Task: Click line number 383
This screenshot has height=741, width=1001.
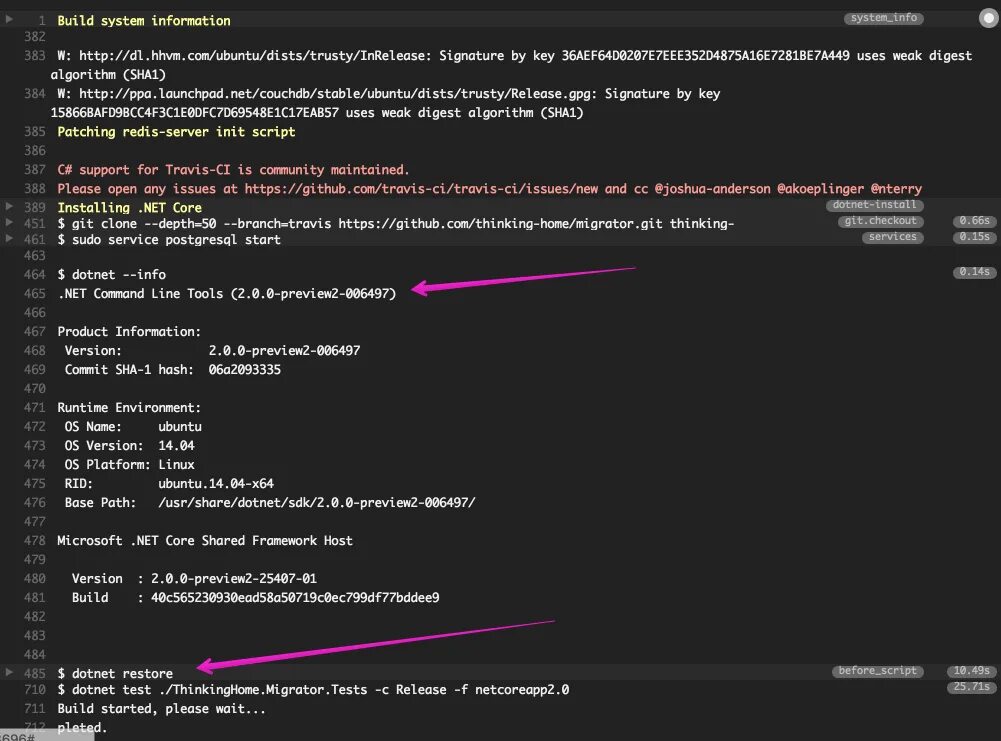Action: pos(34,56)
